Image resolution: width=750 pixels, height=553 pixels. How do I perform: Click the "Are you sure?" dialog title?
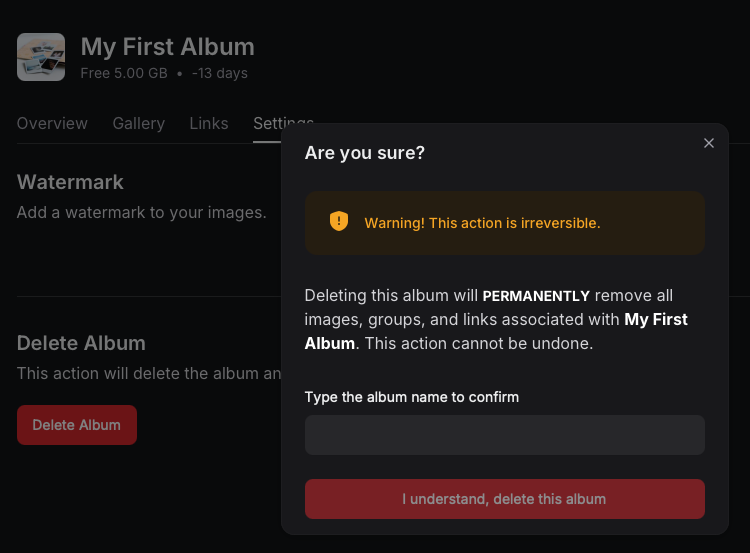click(364, 153)
